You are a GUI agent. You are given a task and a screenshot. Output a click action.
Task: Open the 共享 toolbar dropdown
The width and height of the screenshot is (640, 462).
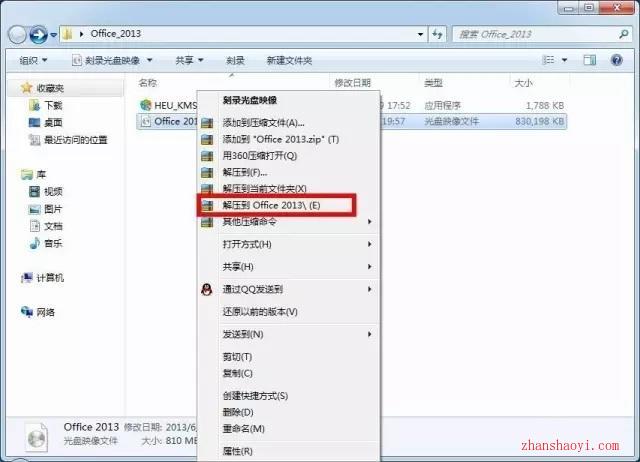(189, 60)
